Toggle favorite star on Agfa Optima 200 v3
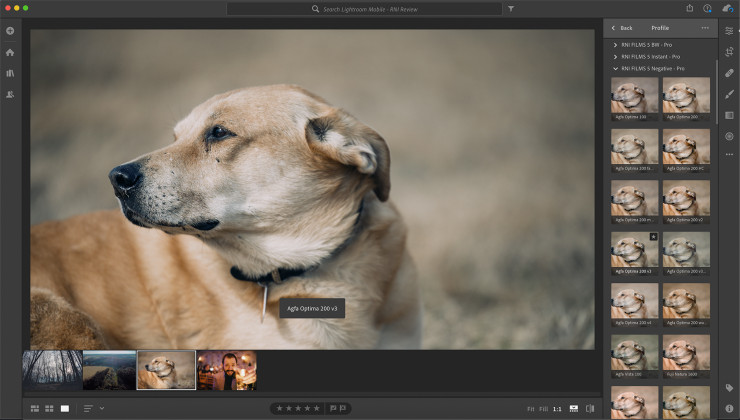The height and width of the screenshot is (420, 740). click(x=653, y=236)
